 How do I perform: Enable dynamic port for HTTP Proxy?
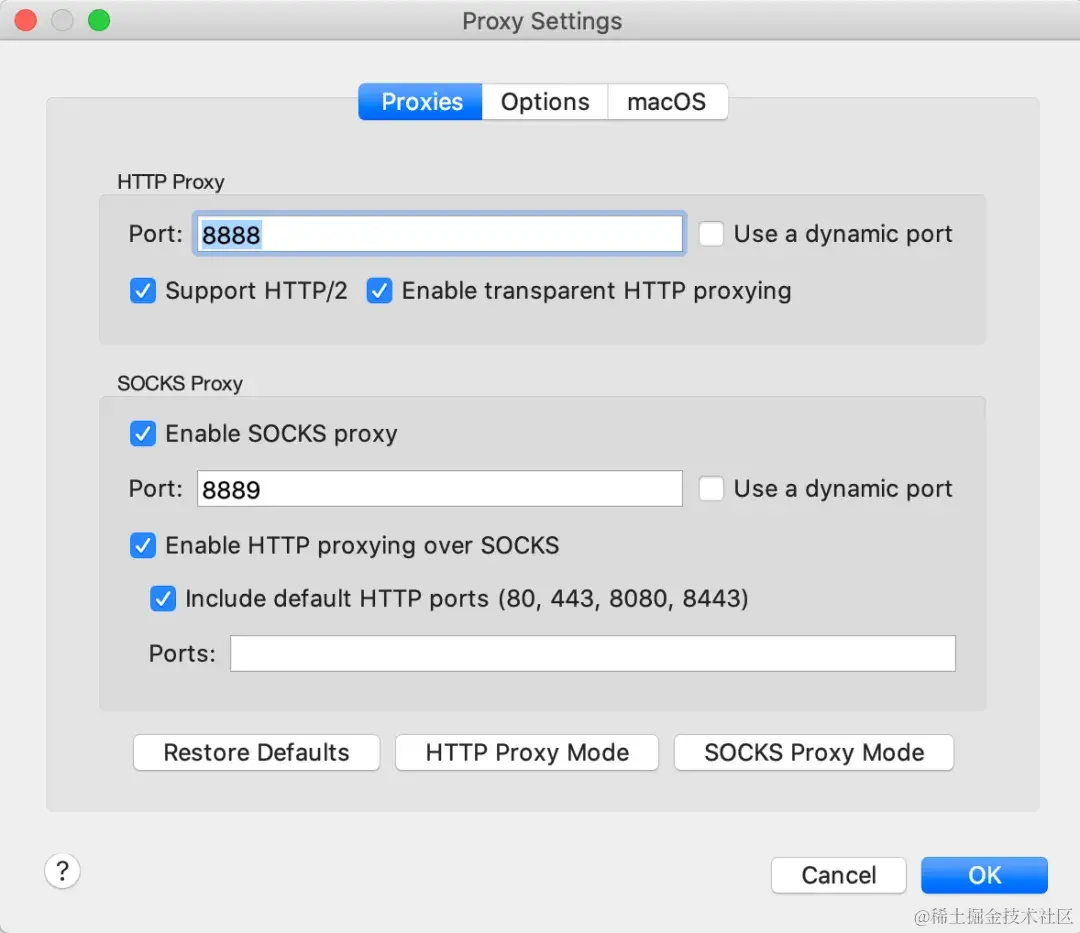pyautogui.click(x=711, y=233)
